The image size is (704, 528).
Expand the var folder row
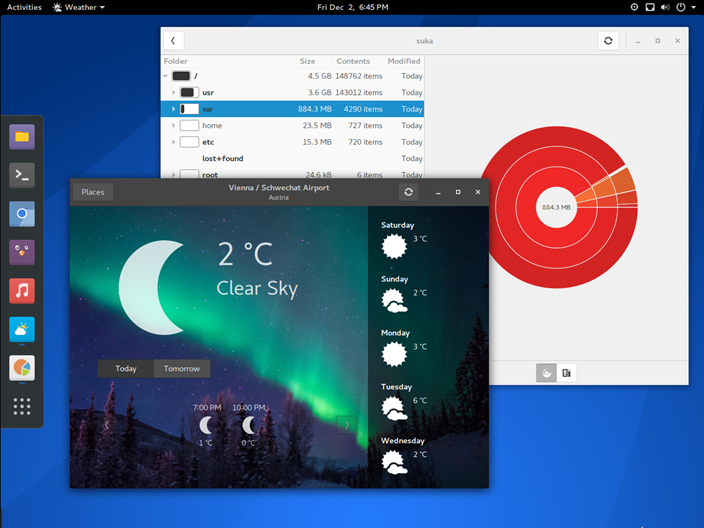tap(173, 109)
